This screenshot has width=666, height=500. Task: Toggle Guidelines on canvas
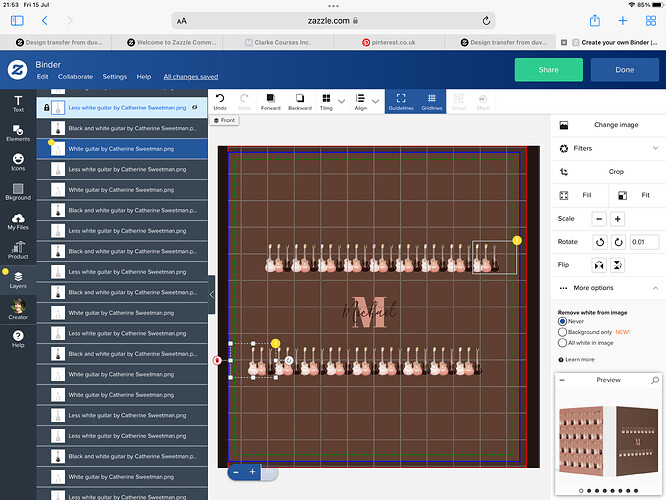[401, 102]
